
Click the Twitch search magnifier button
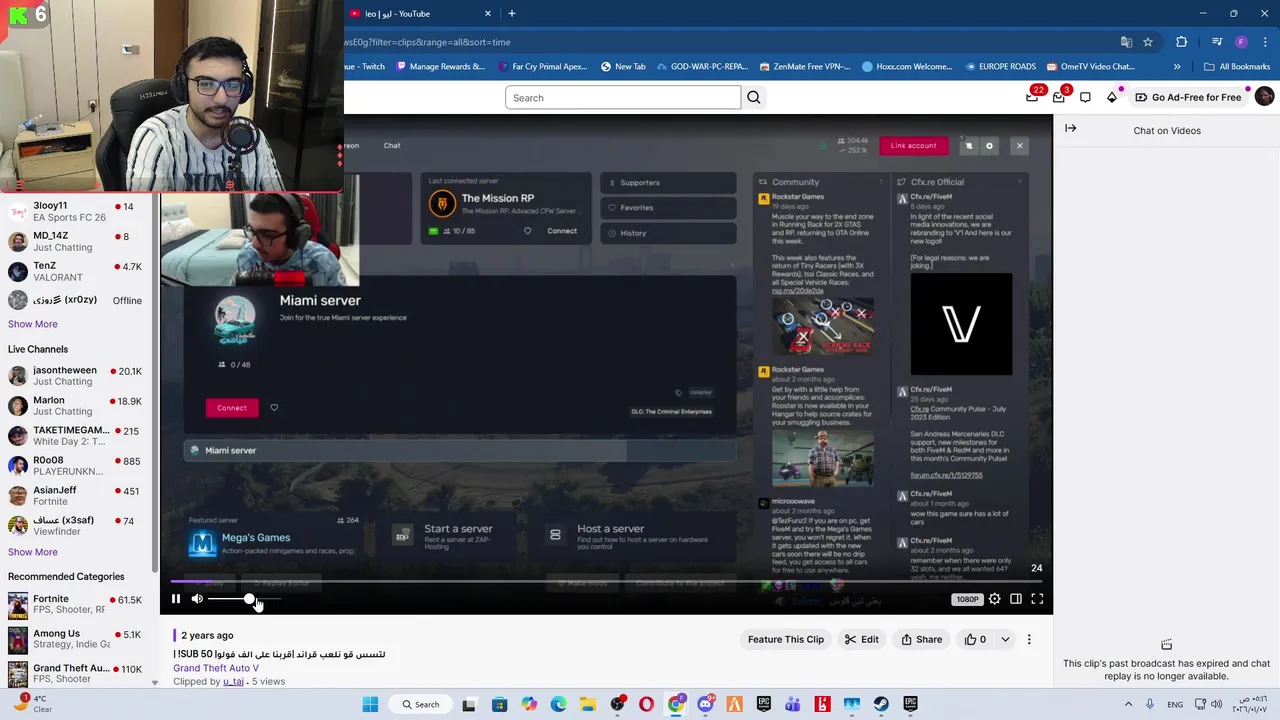point(754,97)
